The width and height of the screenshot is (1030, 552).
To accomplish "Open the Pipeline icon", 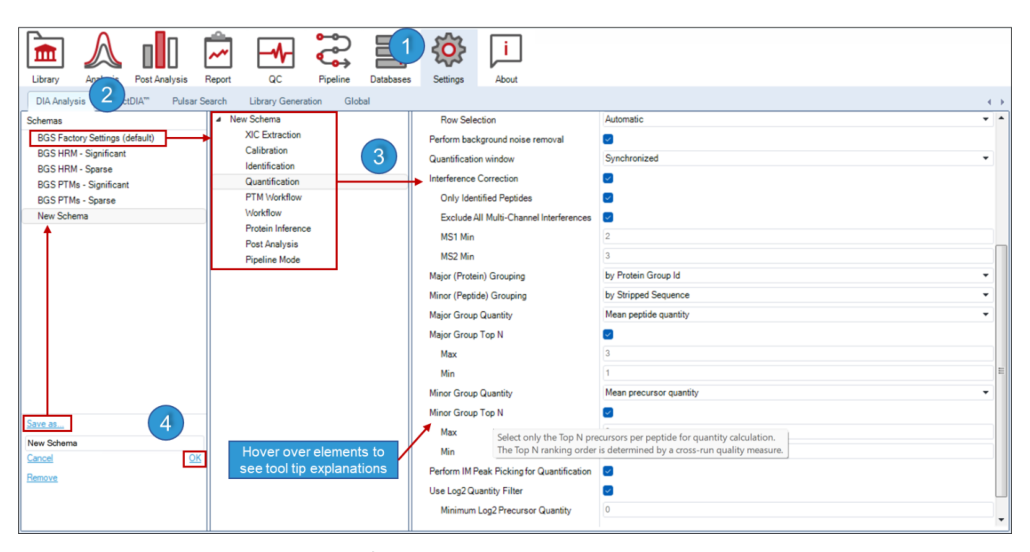I will (333, 51).
